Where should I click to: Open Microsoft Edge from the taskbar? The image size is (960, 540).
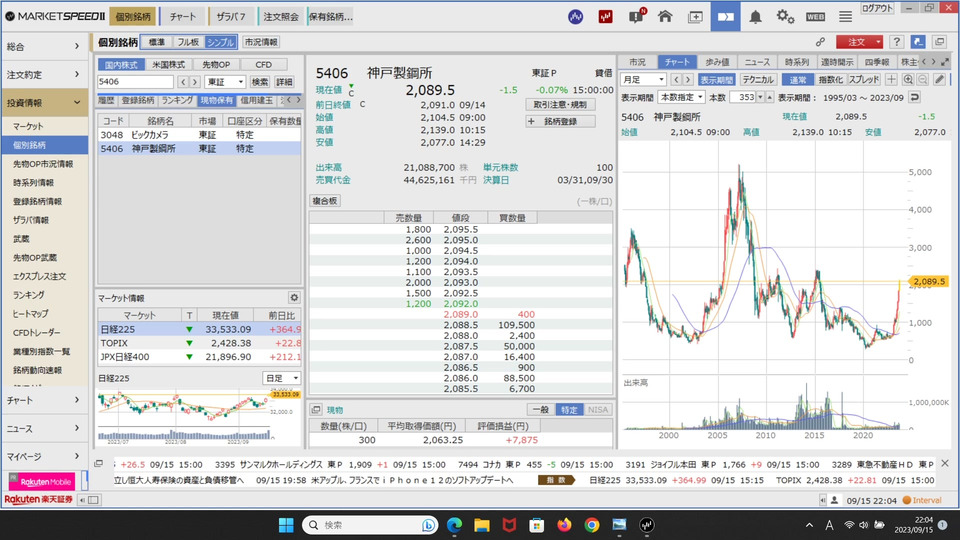click(x=454, y=525)
